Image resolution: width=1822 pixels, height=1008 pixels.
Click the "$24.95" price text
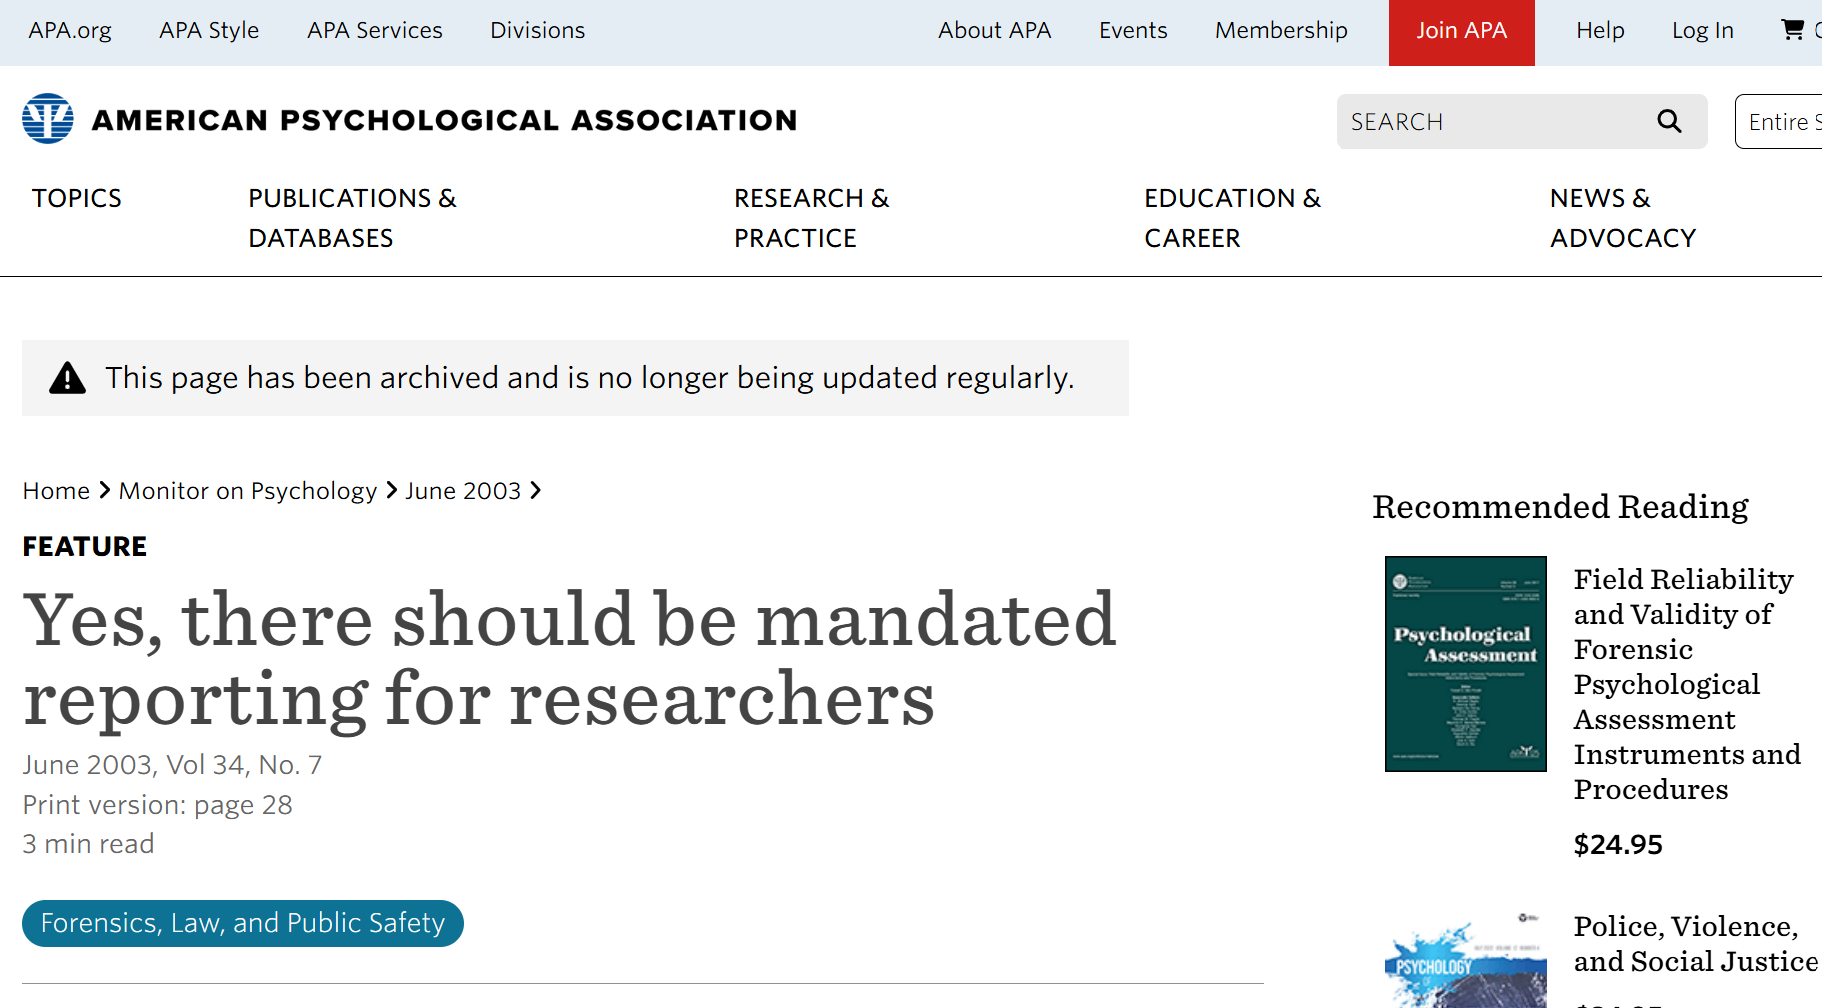click(x=1618, y=845)
